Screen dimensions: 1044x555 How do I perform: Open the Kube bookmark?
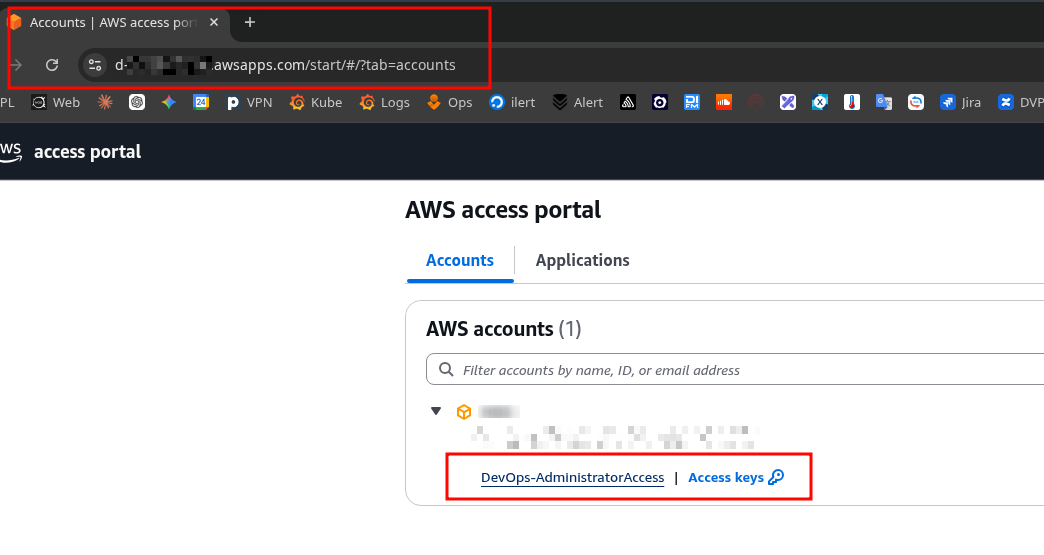click(x=316, y=102)
